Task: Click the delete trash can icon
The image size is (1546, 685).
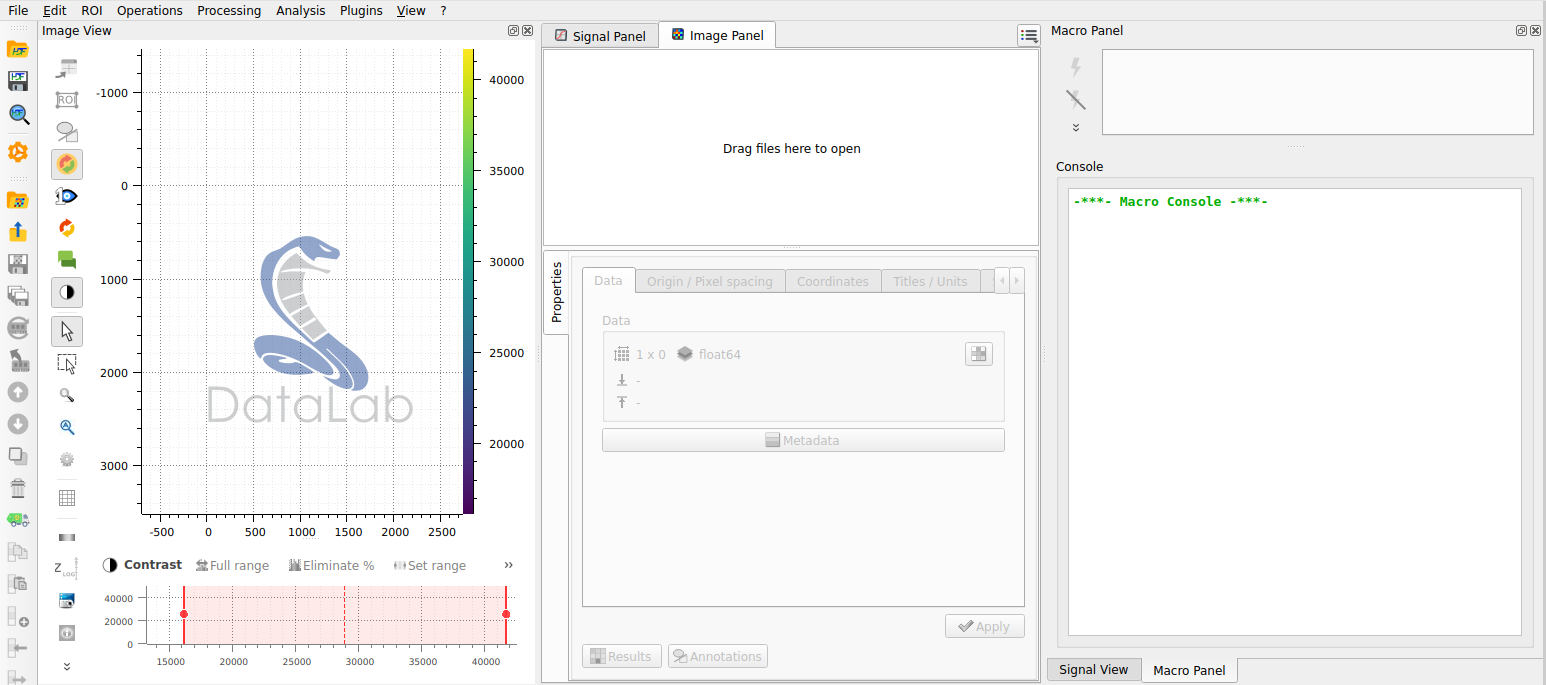Action: (18, 488)
